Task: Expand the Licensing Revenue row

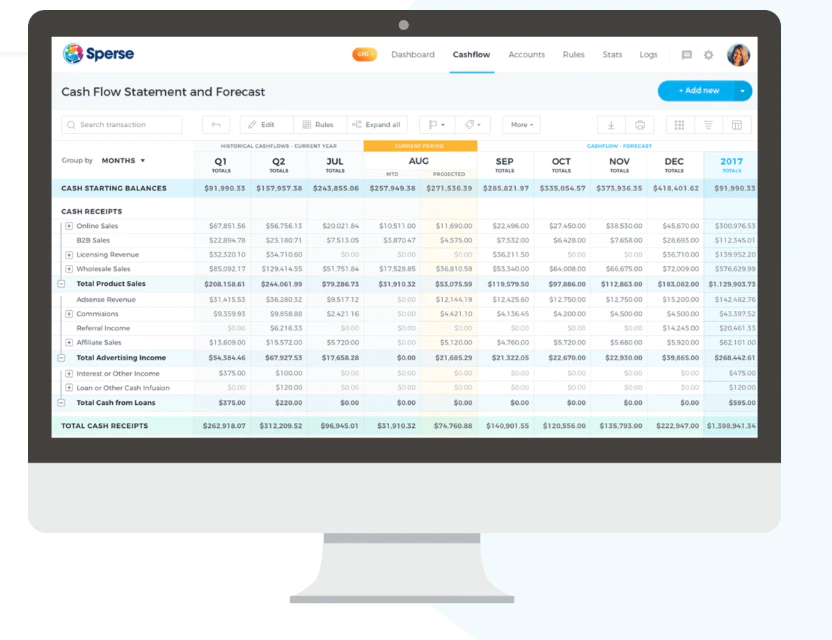Action: pyautogui.click(x=69, y=255)
